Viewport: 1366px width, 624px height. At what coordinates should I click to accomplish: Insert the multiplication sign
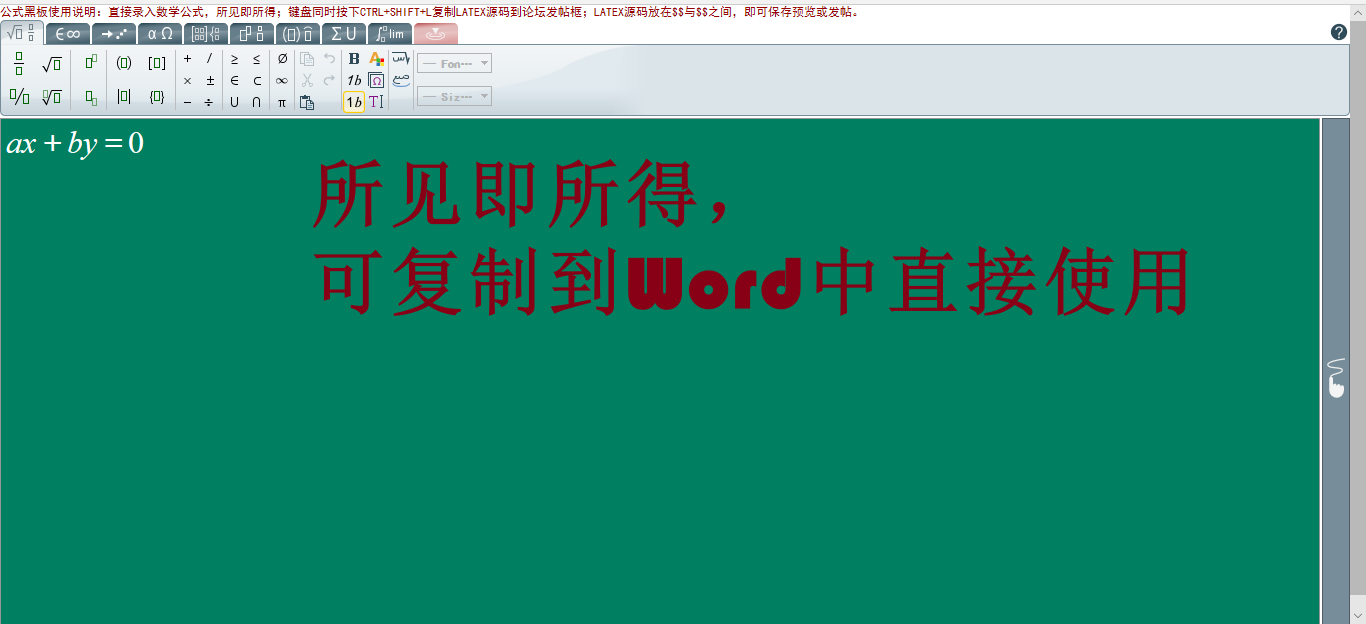[x=187, y=80]
